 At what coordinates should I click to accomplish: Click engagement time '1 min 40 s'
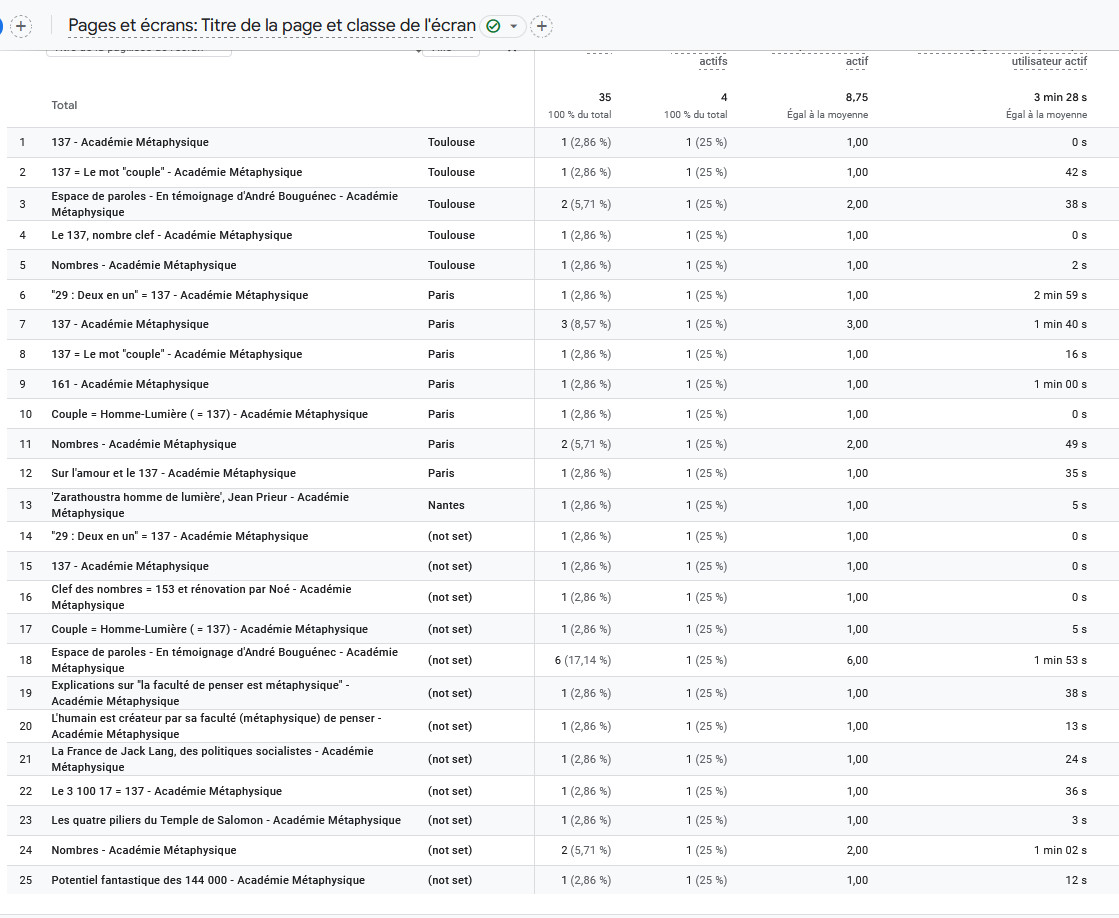[1060, 324]
